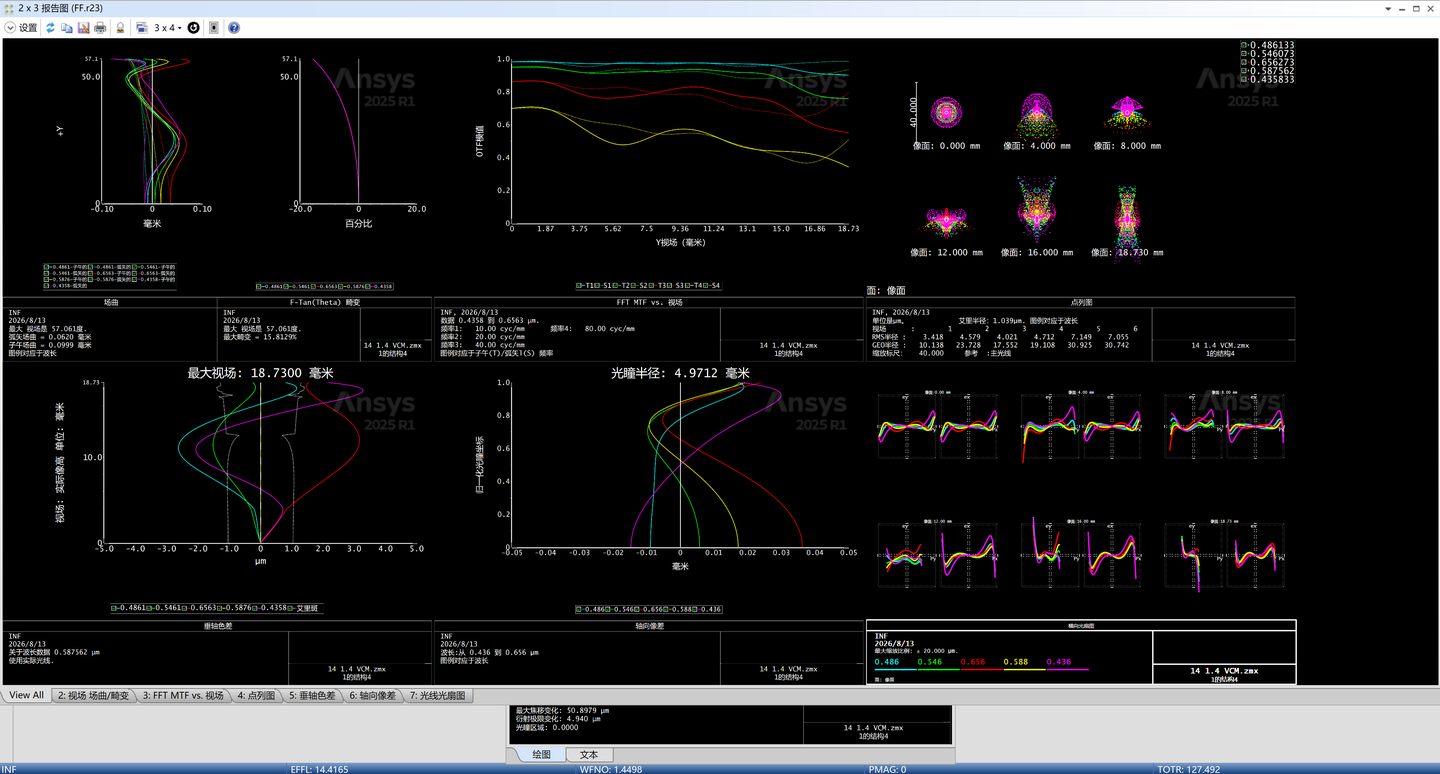This screenshot has width=1440, height=774.
Task: Click the window layout icon beside 3 x 4
Action: 142,28
